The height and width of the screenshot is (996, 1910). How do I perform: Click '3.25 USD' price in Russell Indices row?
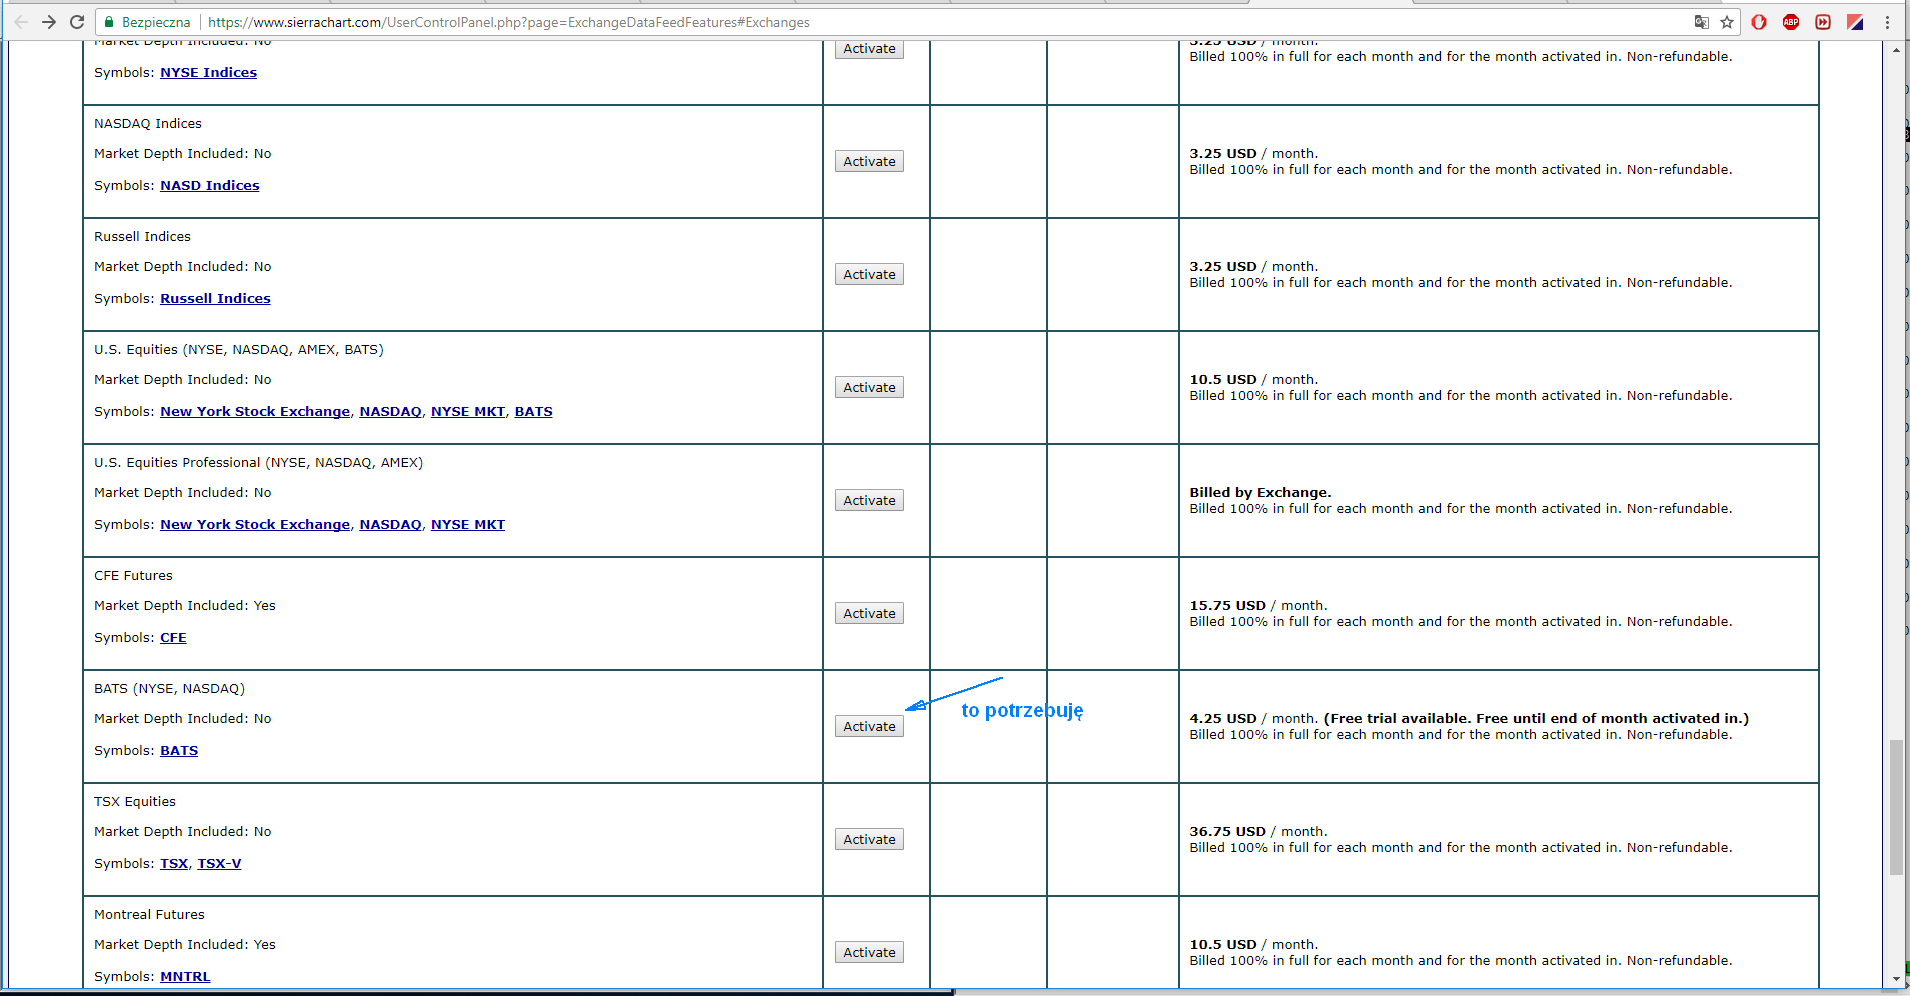(x=1222, y=267)
